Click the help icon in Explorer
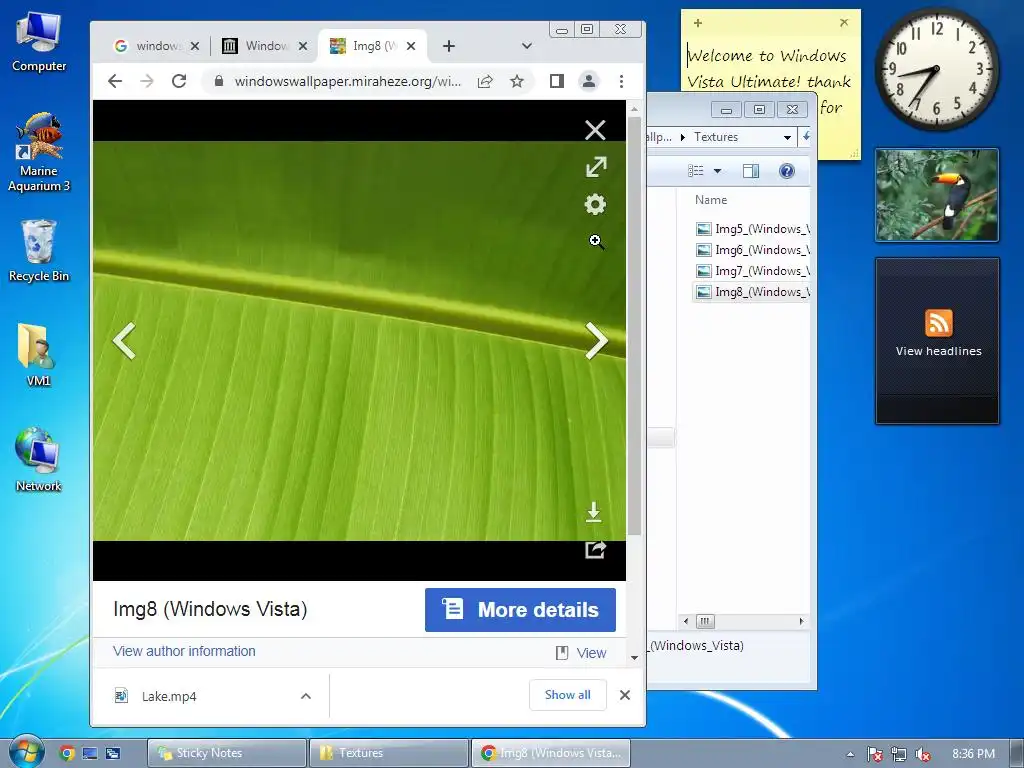The image size is (1024, 768). tap(787, 171)
